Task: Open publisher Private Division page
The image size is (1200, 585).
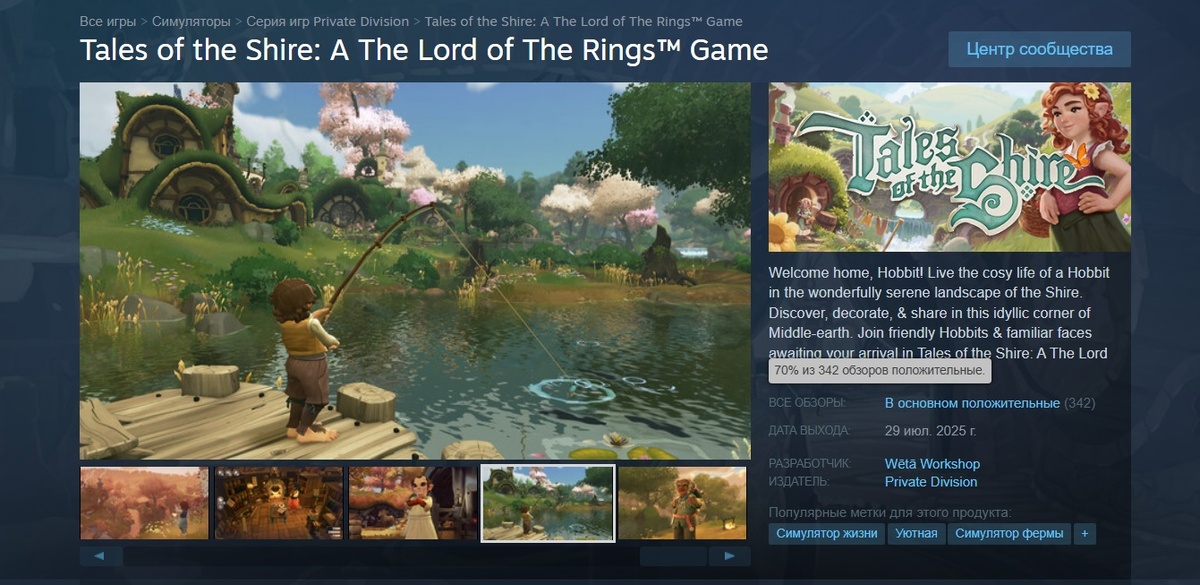Action: pos(931,482)
